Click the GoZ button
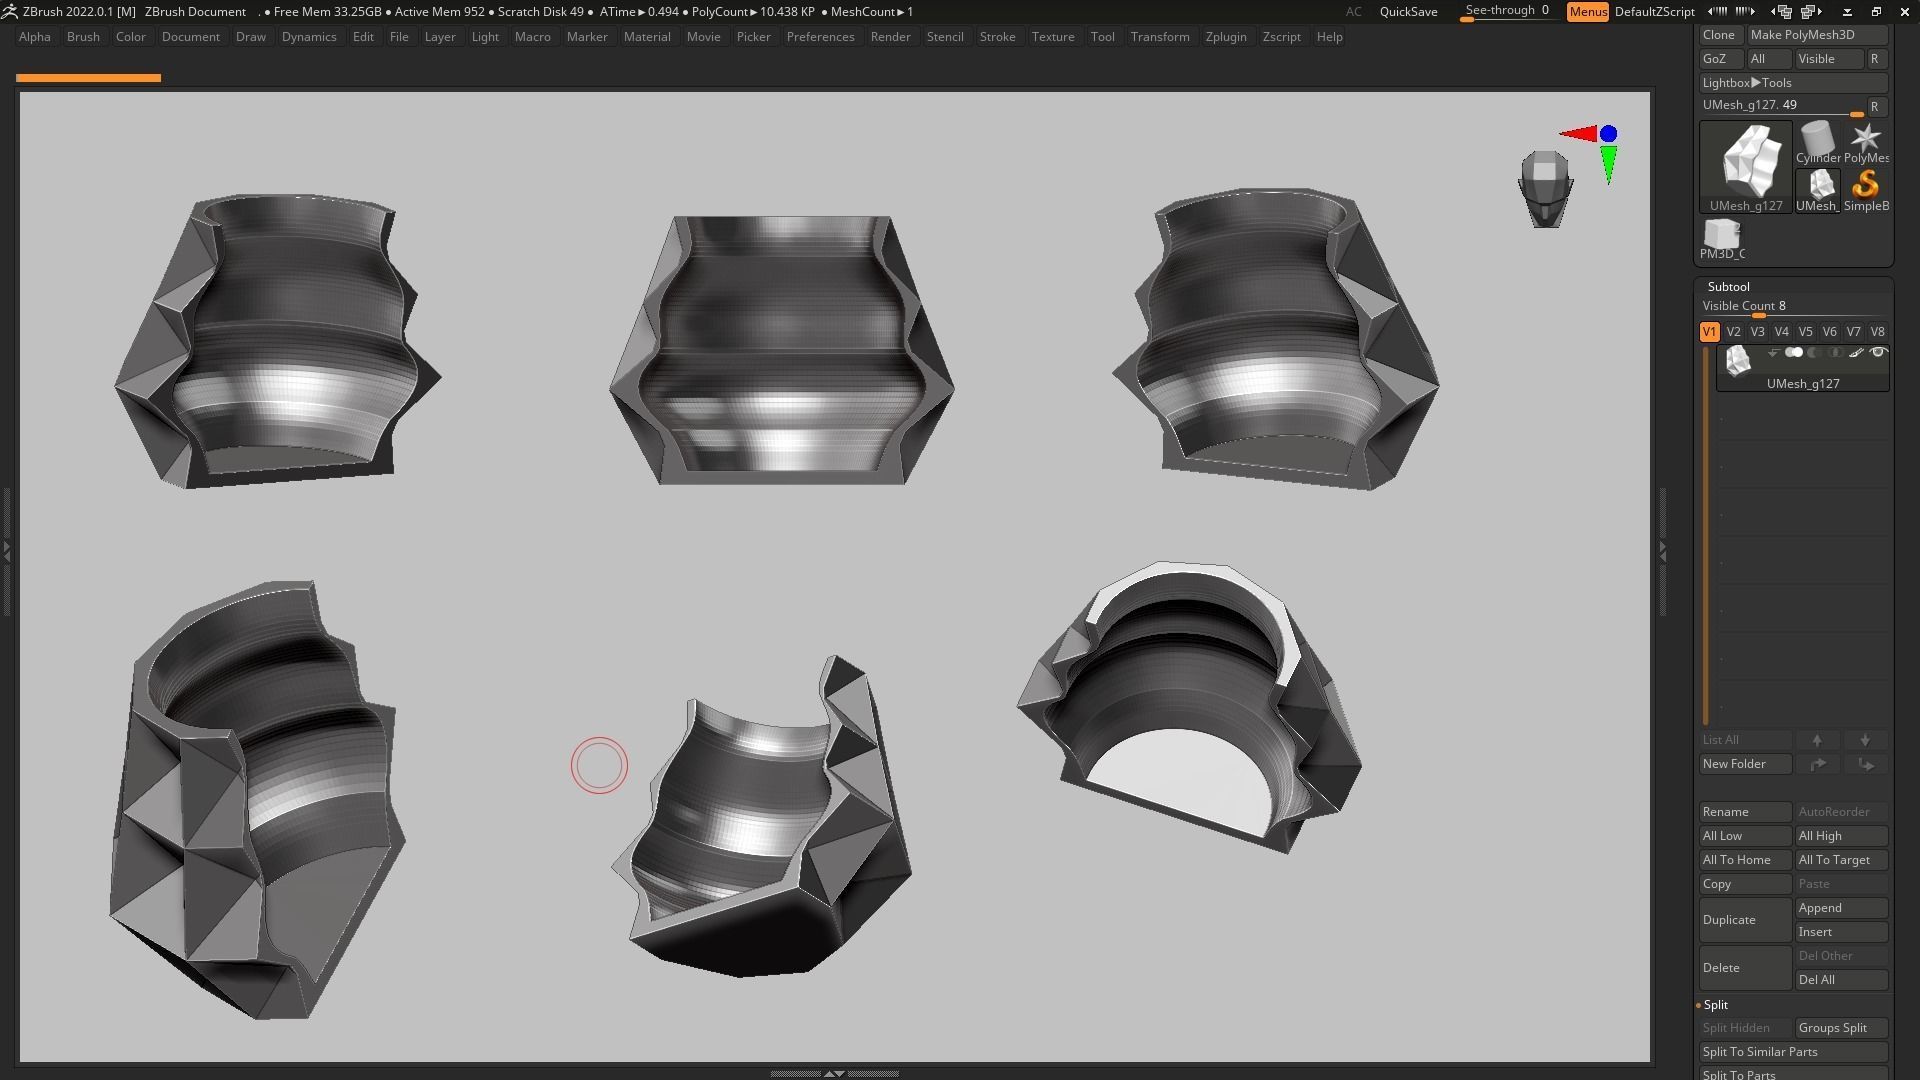The image size is (1920, 1080). click(1720, 59)
